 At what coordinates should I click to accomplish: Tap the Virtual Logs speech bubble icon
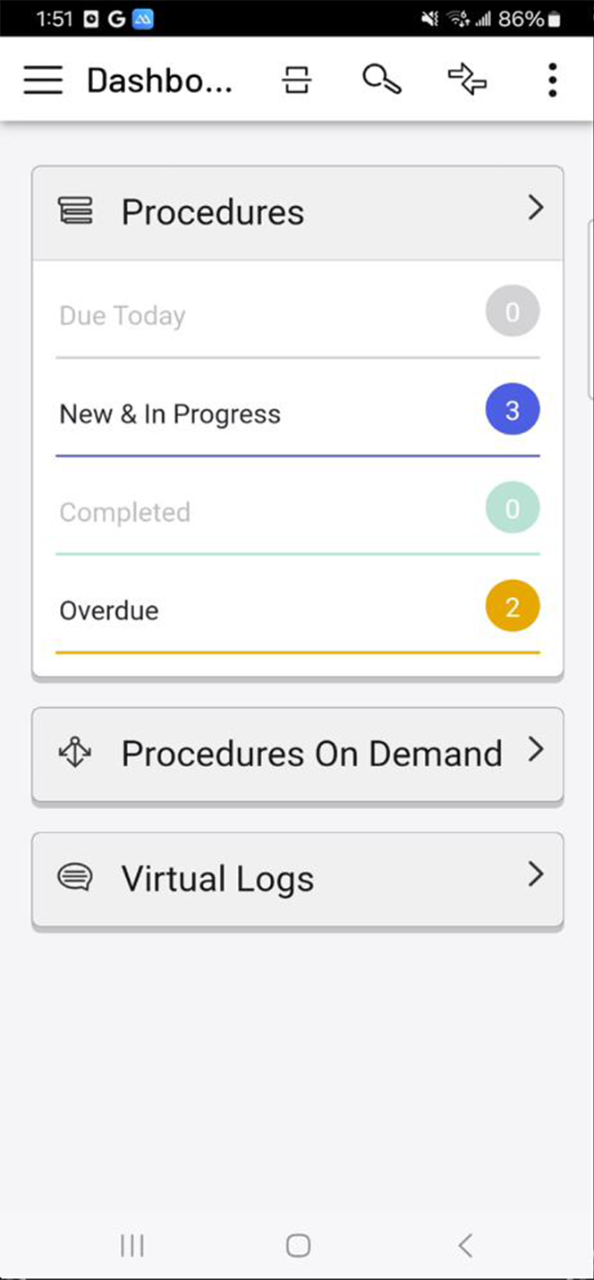tap(76, 878)
